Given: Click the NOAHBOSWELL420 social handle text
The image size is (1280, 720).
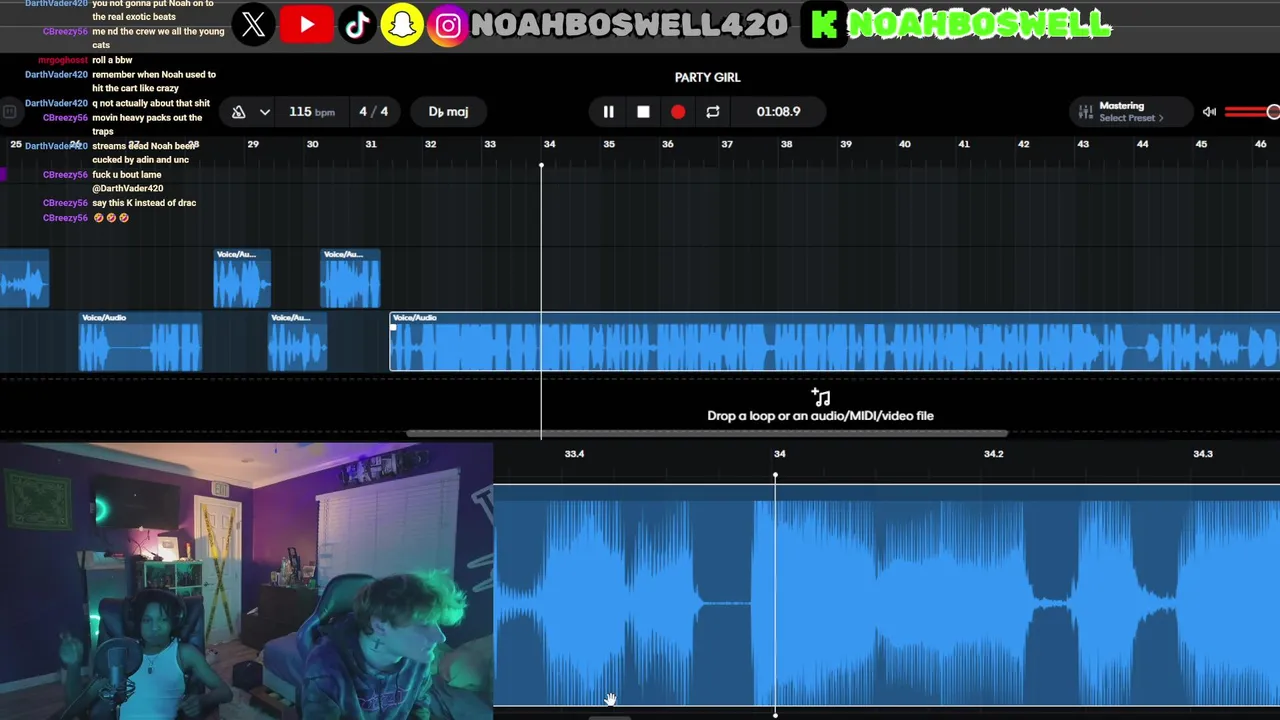Looking at the screenshot, I should [x=630, y=25].
